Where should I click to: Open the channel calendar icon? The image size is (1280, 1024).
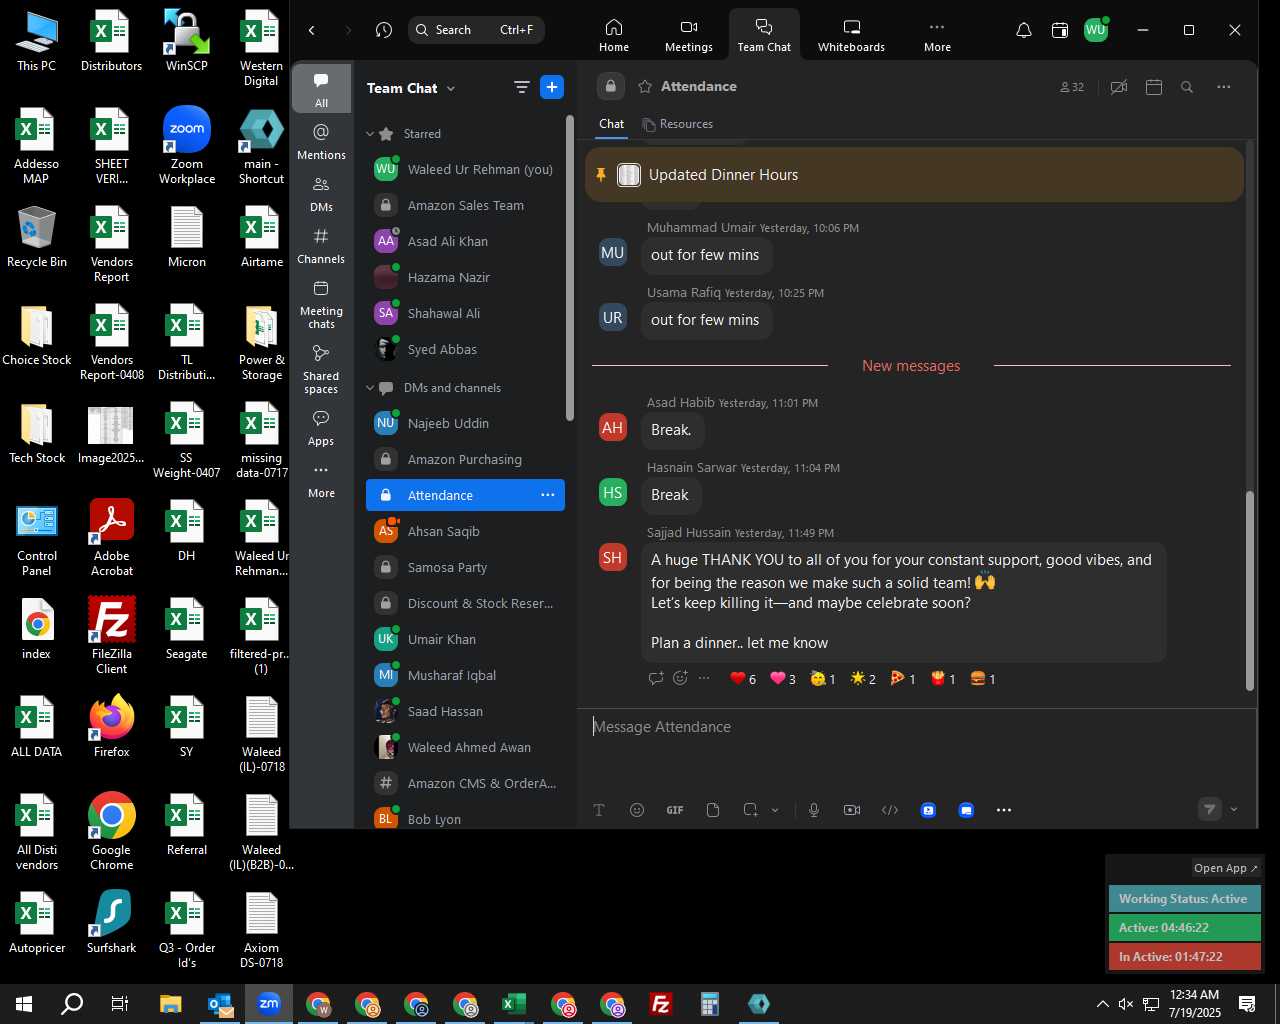pyautogui.click(x=1154, y=87)
